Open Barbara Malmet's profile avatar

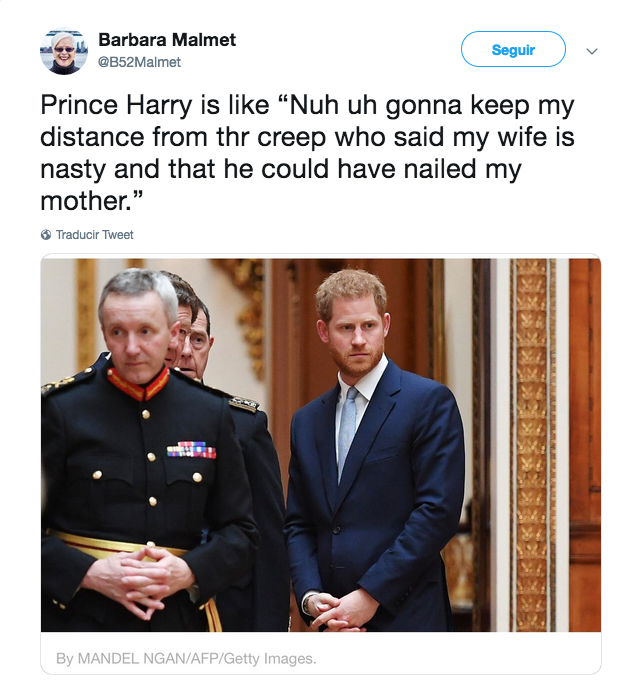(63, 51)
